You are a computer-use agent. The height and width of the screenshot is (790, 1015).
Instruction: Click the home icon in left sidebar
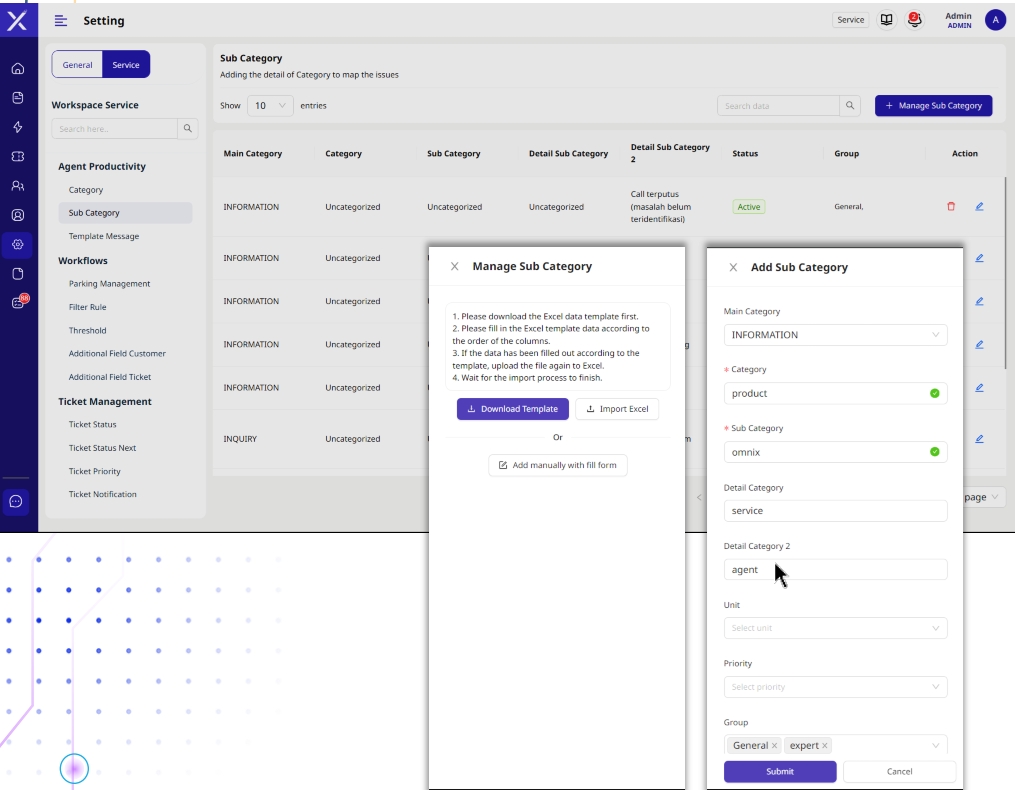(17, 69)
